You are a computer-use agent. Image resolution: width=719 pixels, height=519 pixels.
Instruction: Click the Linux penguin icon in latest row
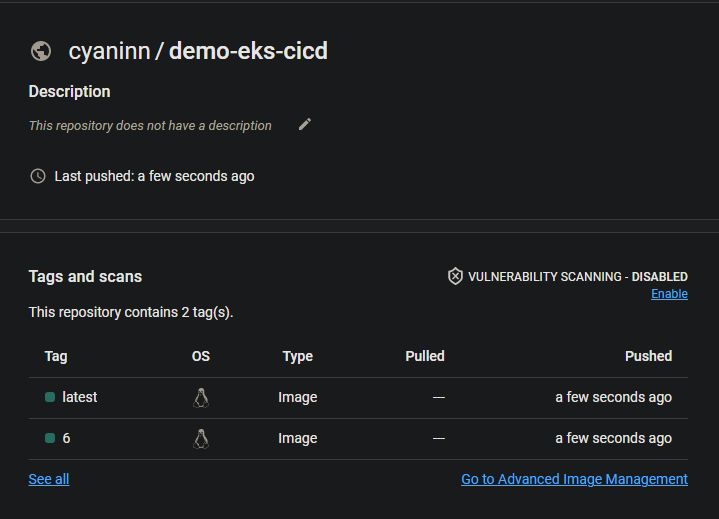point(201,398)
